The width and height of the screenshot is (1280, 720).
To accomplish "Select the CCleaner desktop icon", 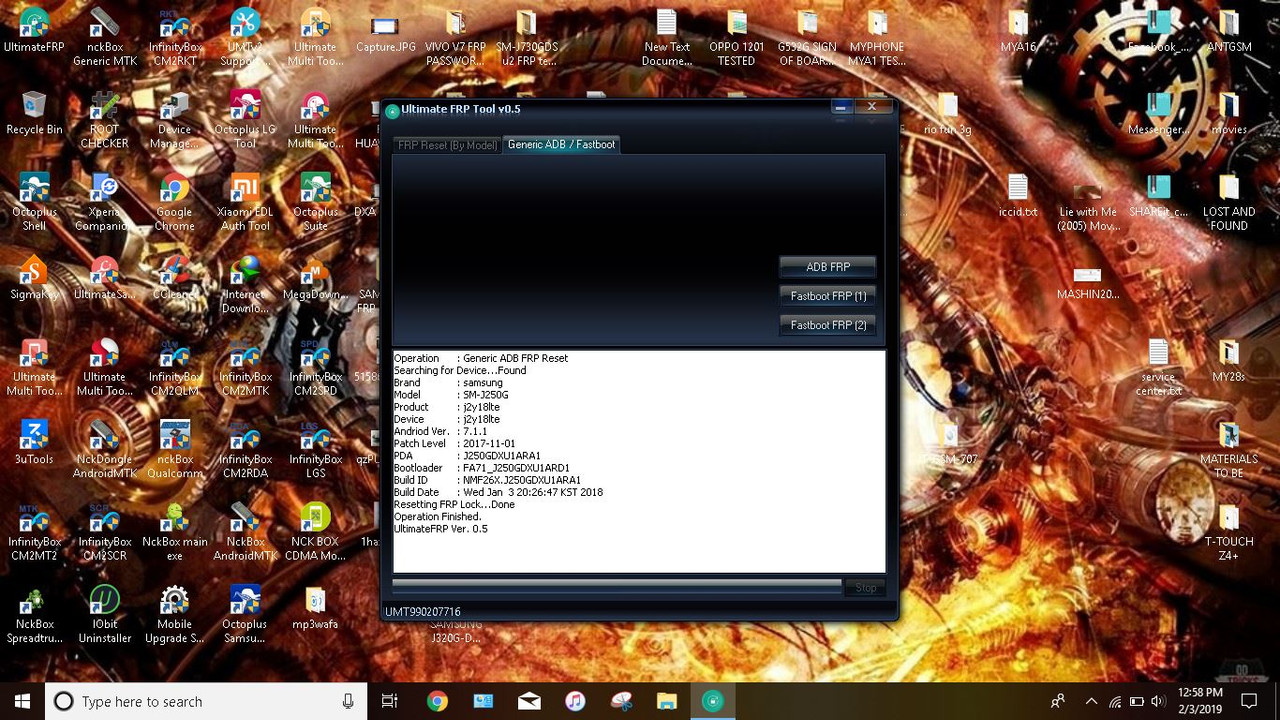I will pyautogui.click(x=175, y=278).
